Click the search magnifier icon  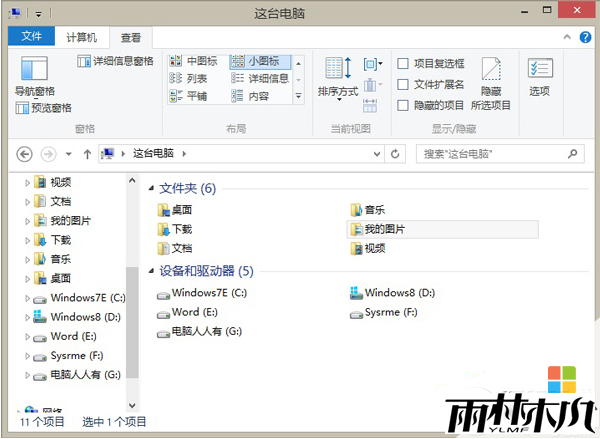572,154
